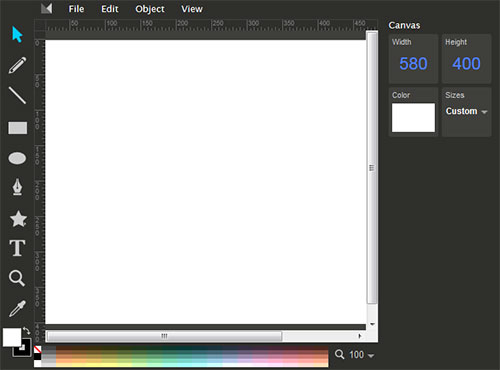Click the canvas Width value 580

[x=413, y=63]
